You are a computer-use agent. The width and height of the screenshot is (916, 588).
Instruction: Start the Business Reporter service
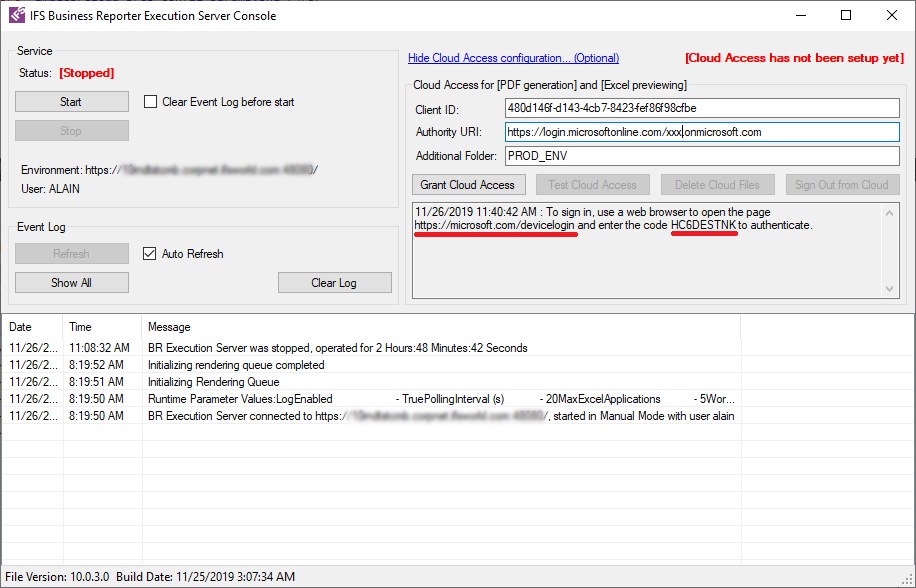coord(71,102)
